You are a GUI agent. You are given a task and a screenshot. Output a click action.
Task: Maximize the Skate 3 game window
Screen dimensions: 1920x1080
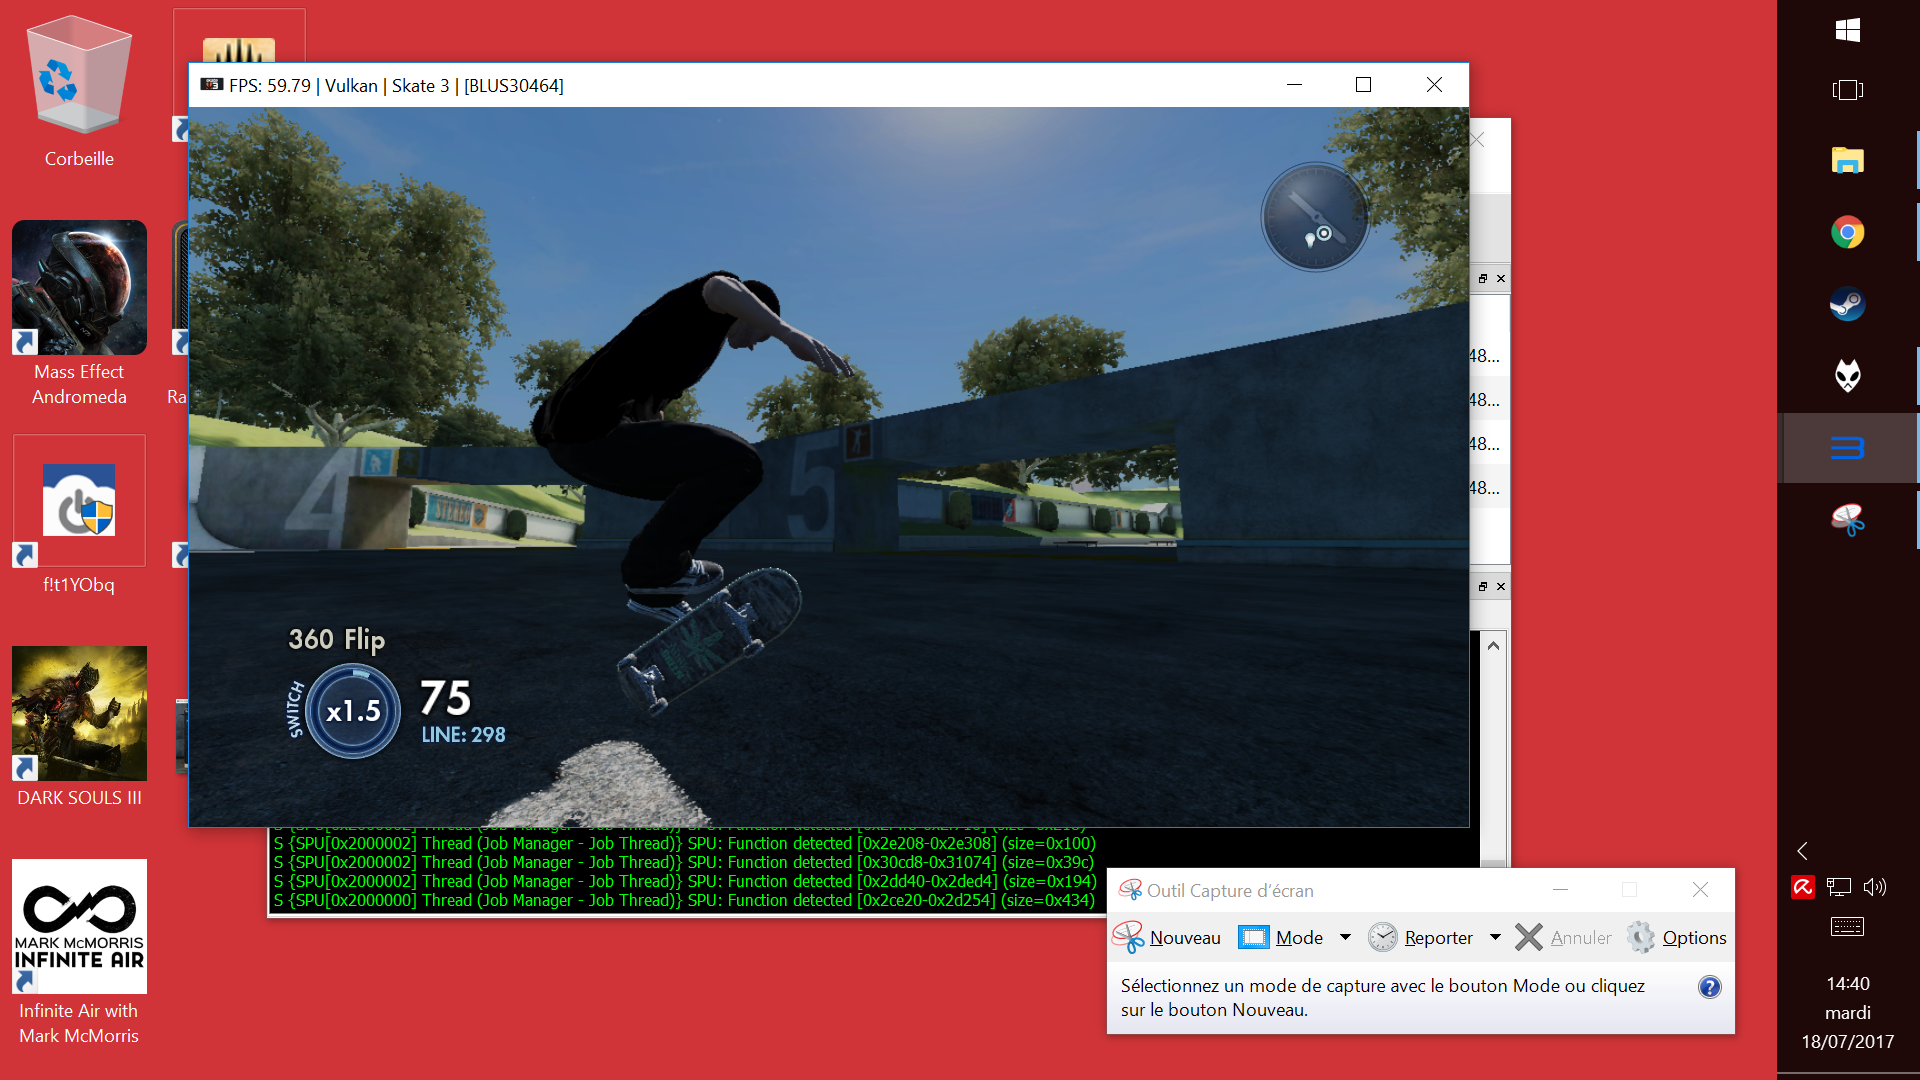pos(1363,85)
